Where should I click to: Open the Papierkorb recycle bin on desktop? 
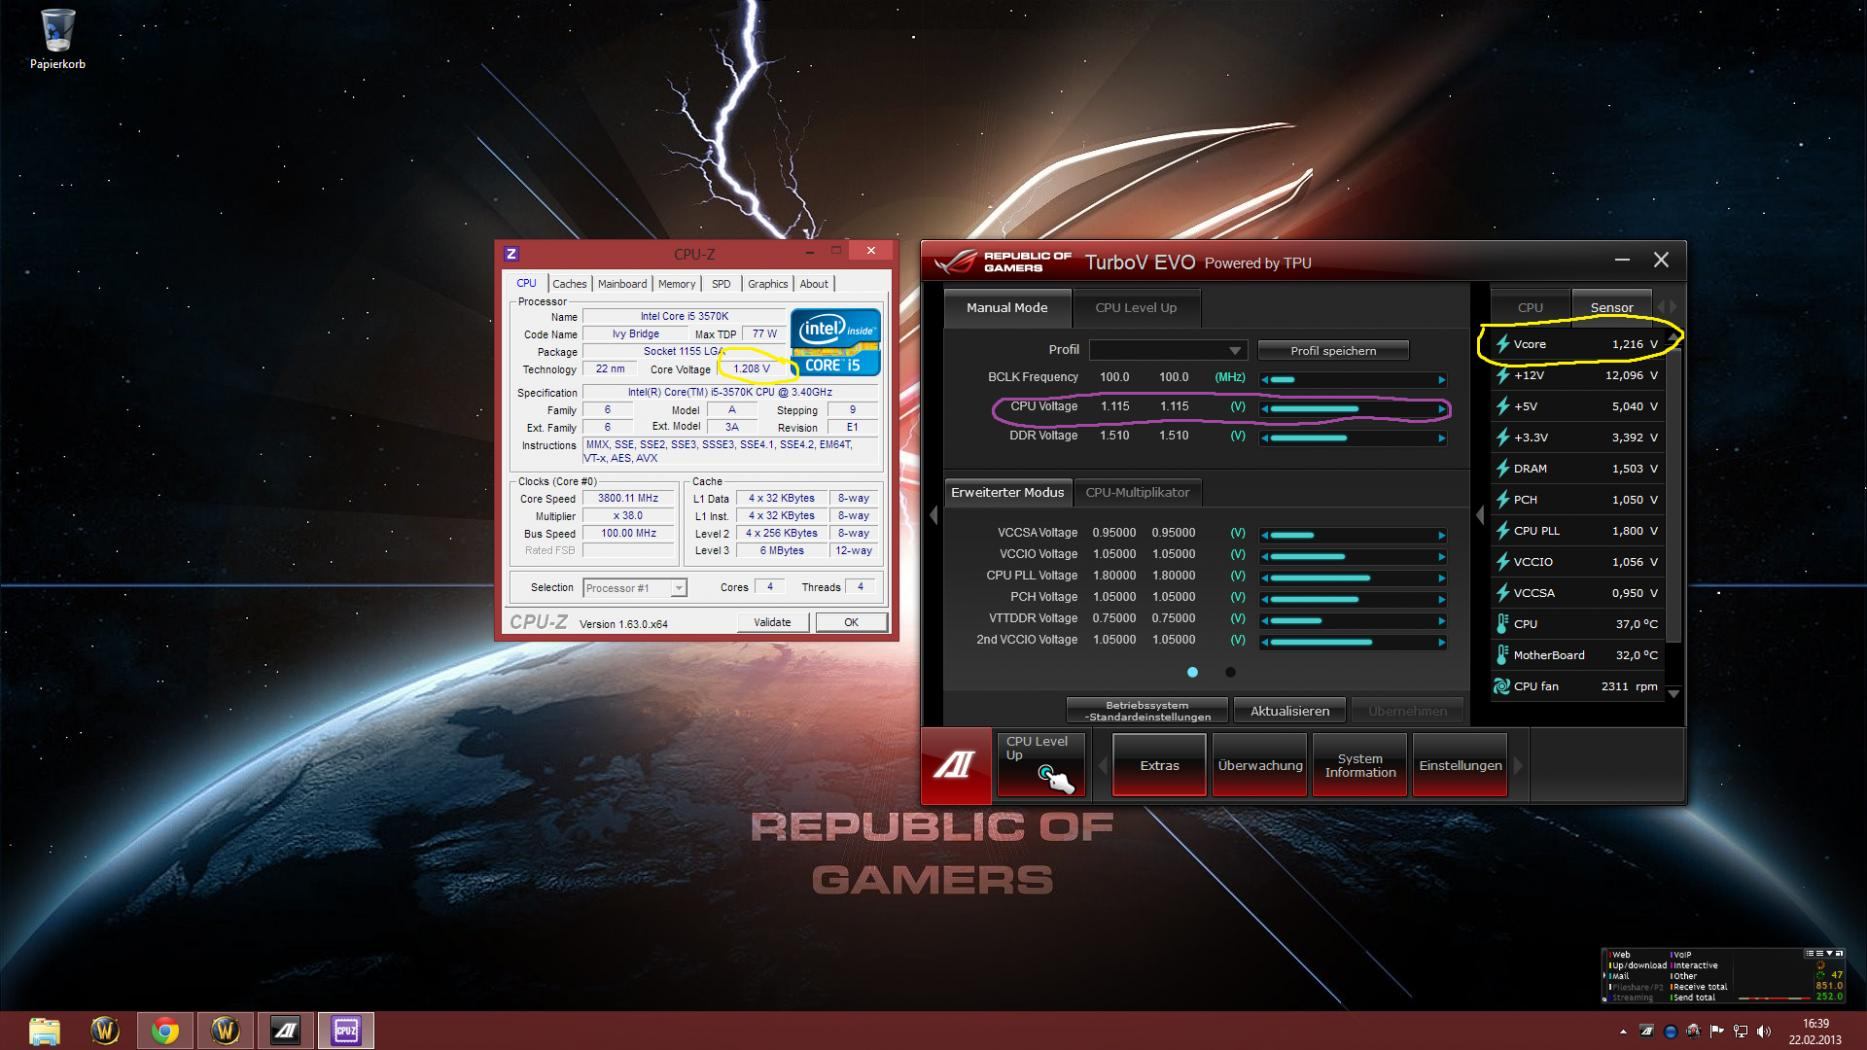click(x=57, y=40)
